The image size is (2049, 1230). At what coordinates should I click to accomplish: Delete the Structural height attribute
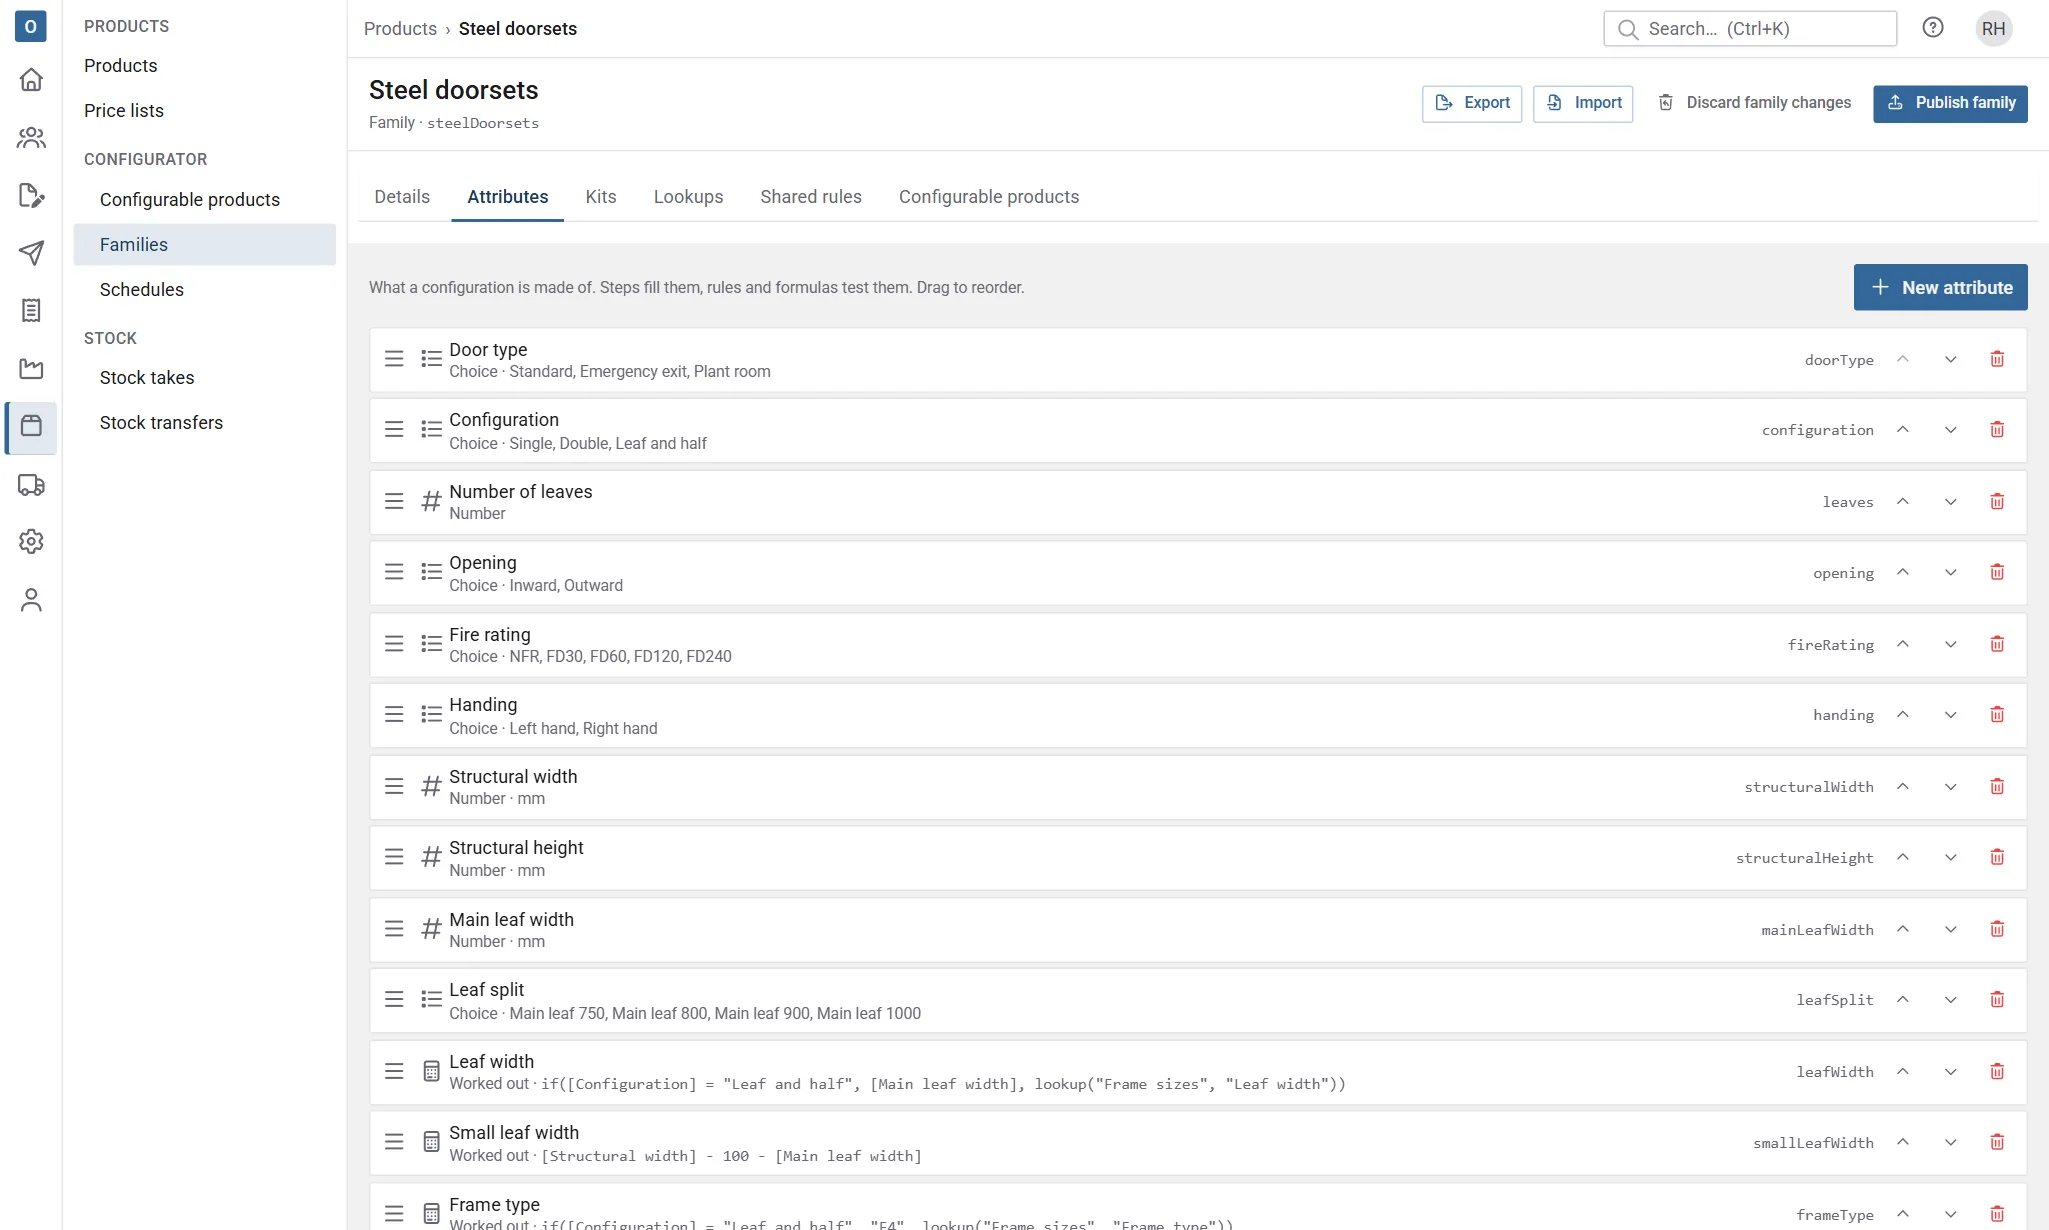[1997, 857]
